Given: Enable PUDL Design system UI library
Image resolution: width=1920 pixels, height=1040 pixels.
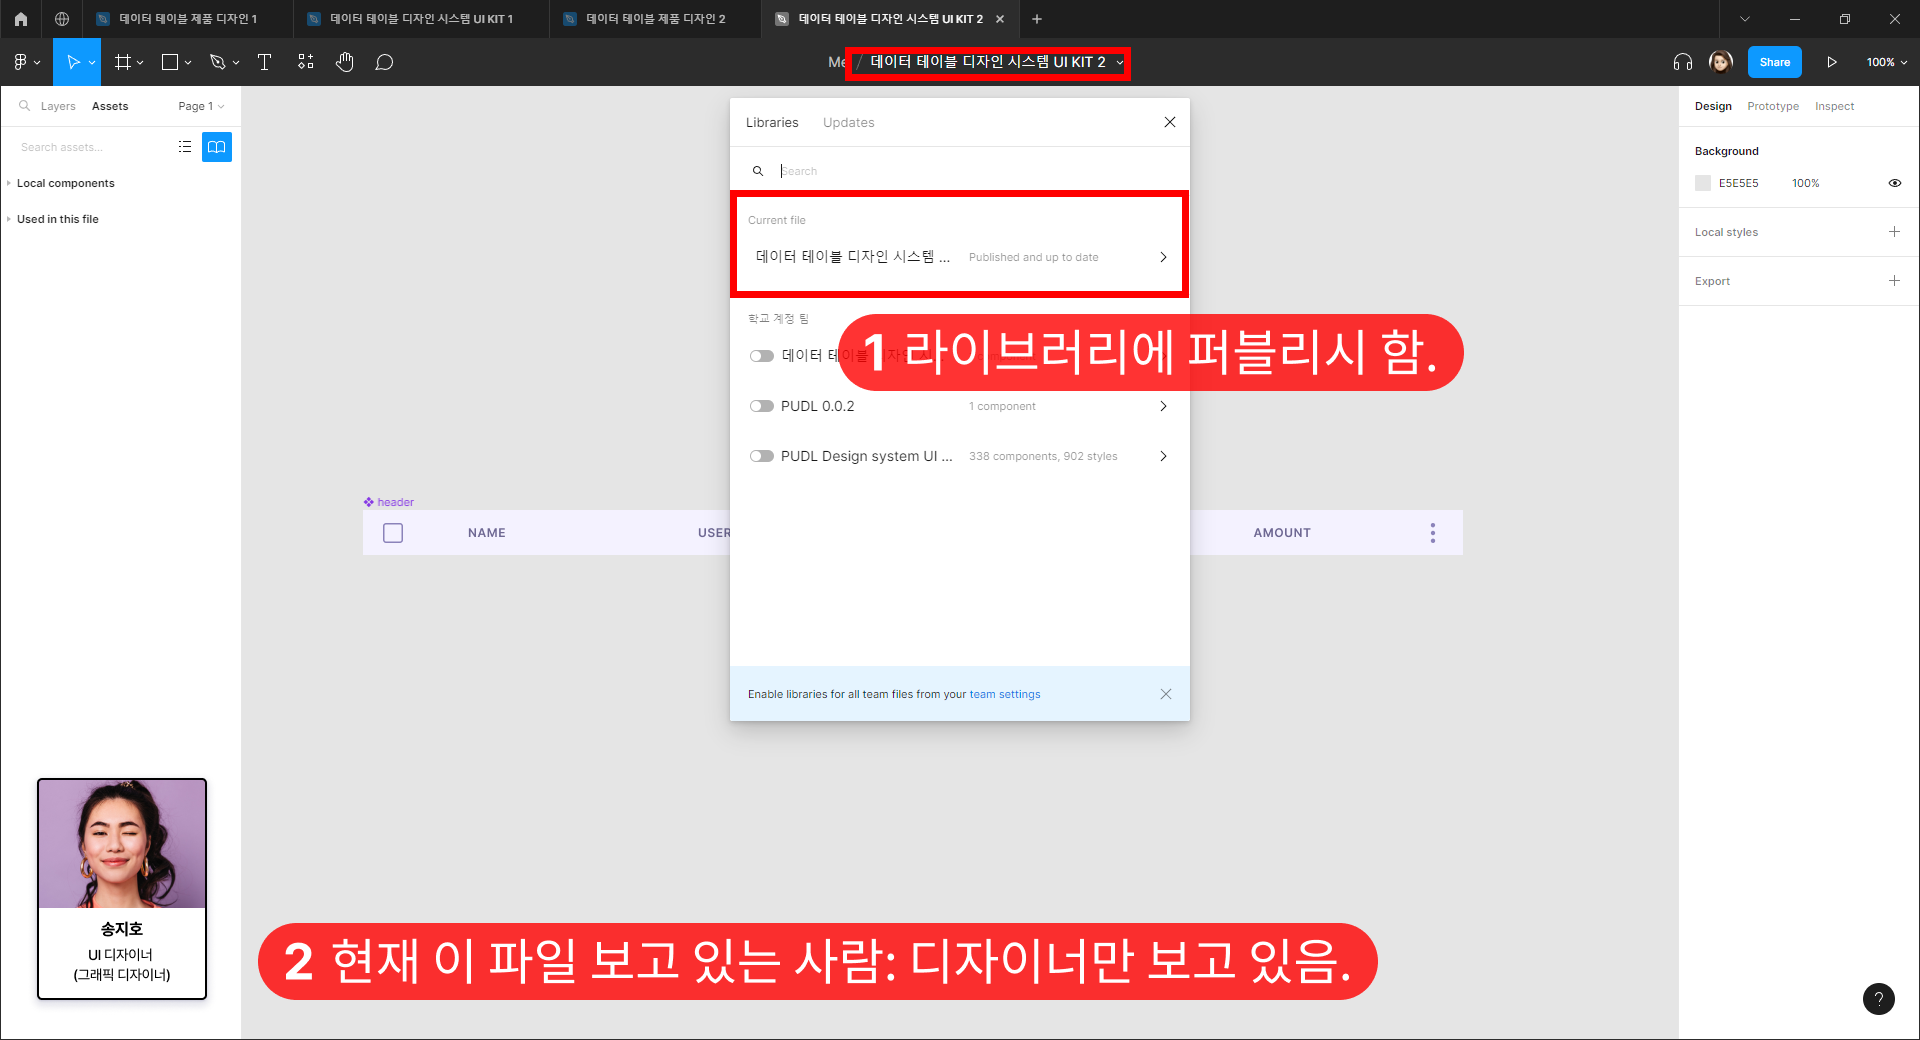Looking at the screenshot, I should click(762, 456).
